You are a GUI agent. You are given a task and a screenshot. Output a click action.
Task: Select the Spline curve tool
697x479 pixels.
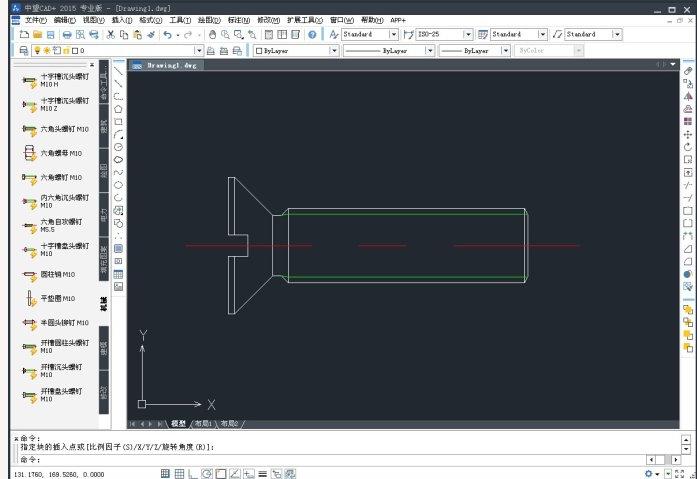tap(118, 172)
